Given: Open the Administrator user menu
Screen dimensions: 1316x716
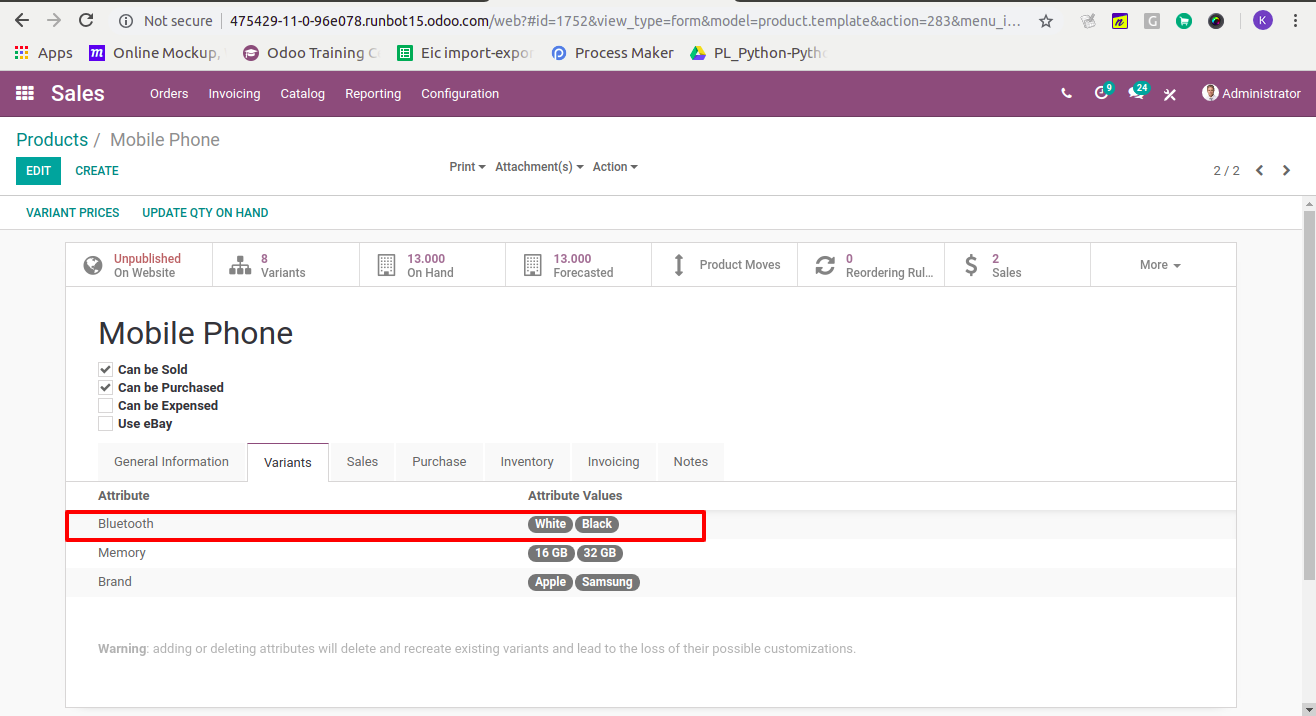Looking at the screenshot, I should [x=1251, y=93].
